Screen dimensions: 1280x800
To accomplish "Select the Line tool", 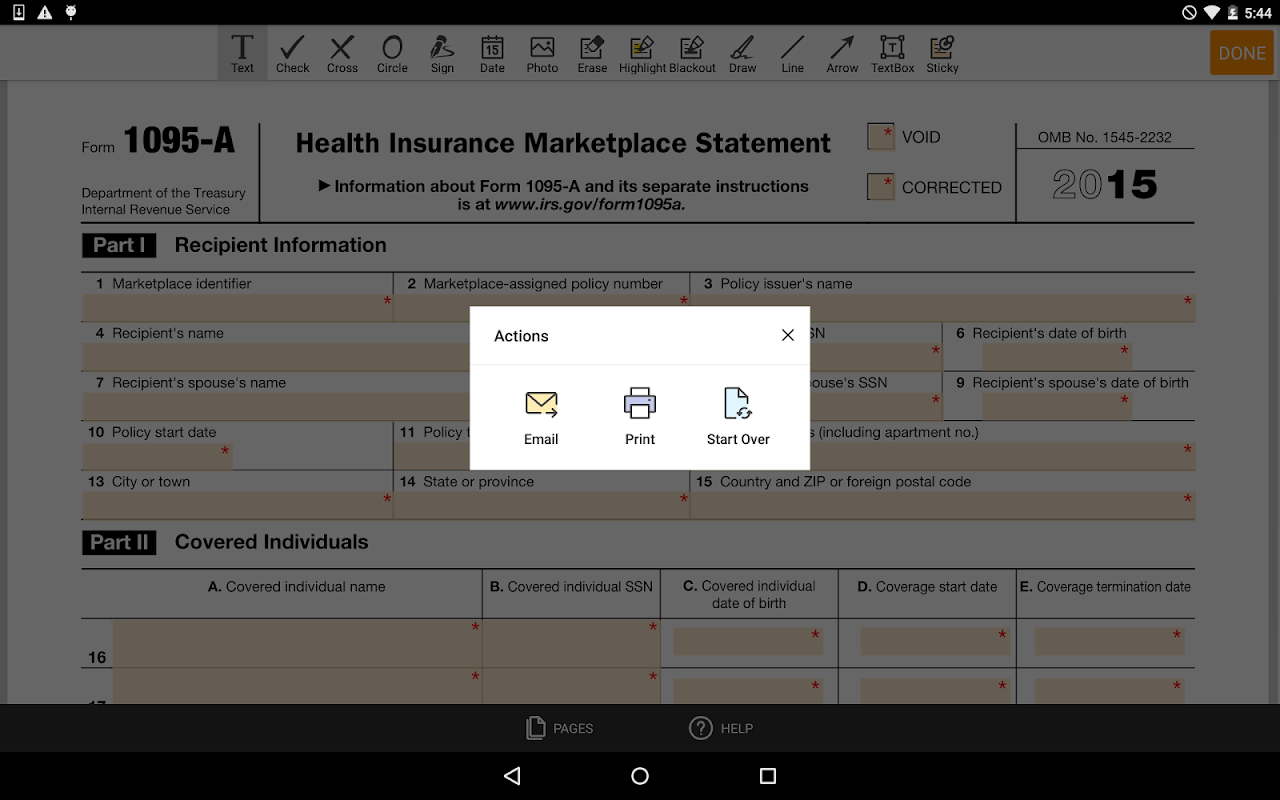I will click(x=792, y=53).
